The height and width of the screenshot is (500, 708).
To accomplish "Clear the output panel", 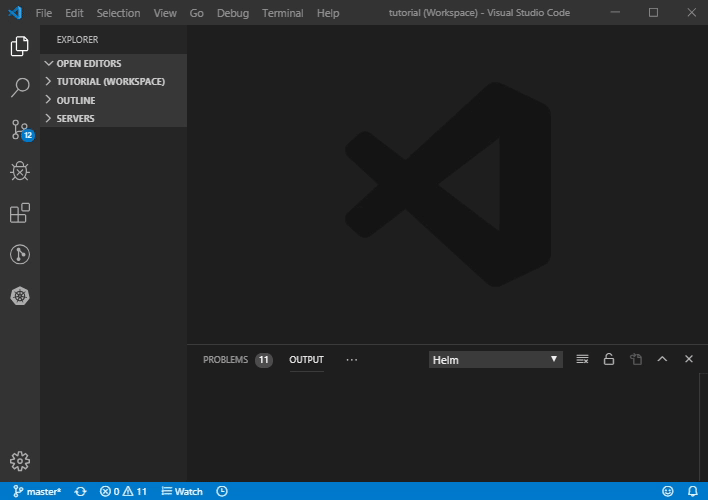I will (x=582, y=359).
